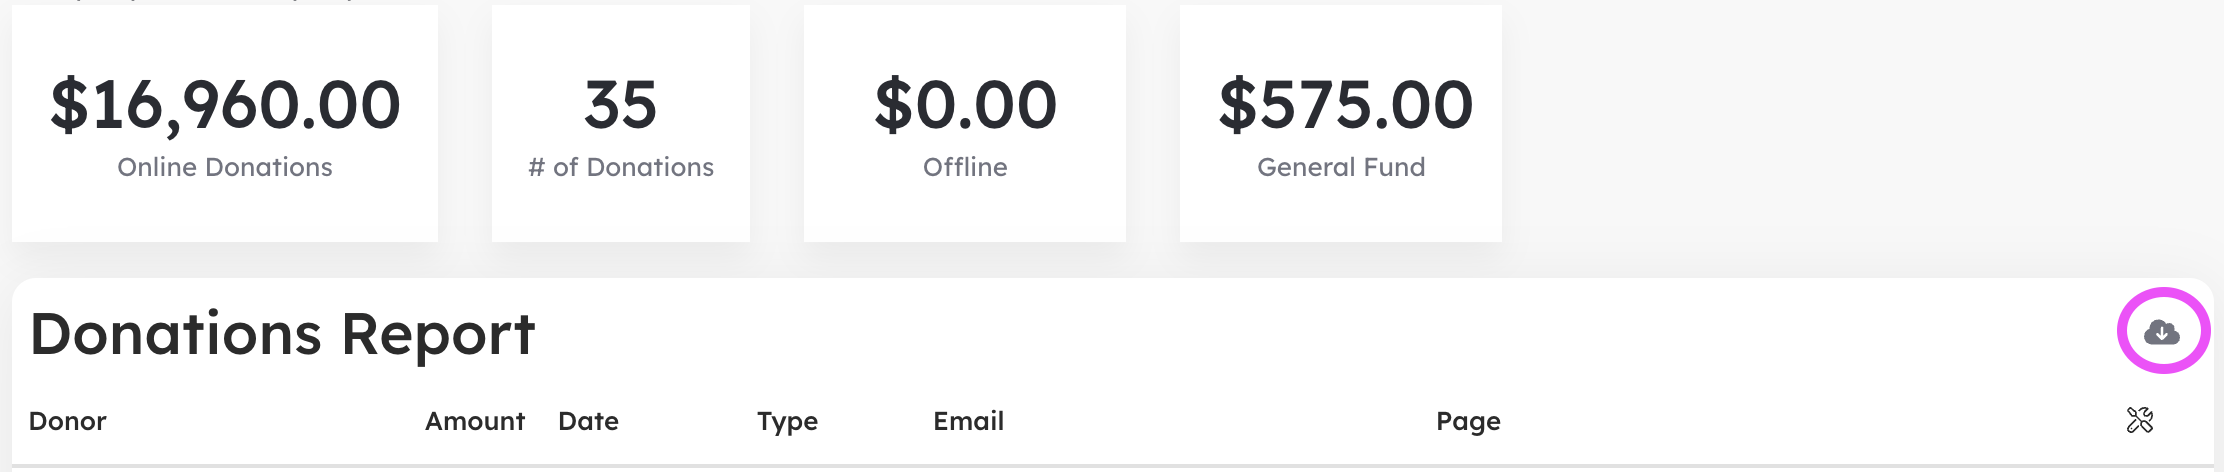Select the $16,960.00 online total figure
The width and height of the screenshot is (2224, 472).
click(225, 105)
